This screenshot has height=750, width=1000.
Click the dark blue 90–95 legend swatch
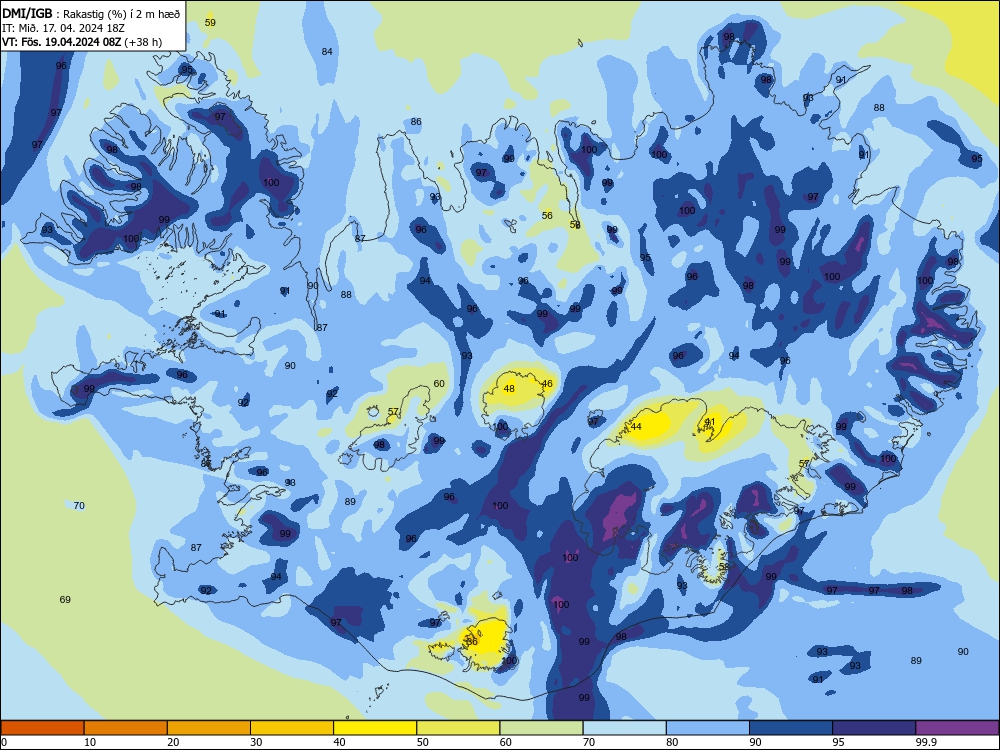point(791,728)
